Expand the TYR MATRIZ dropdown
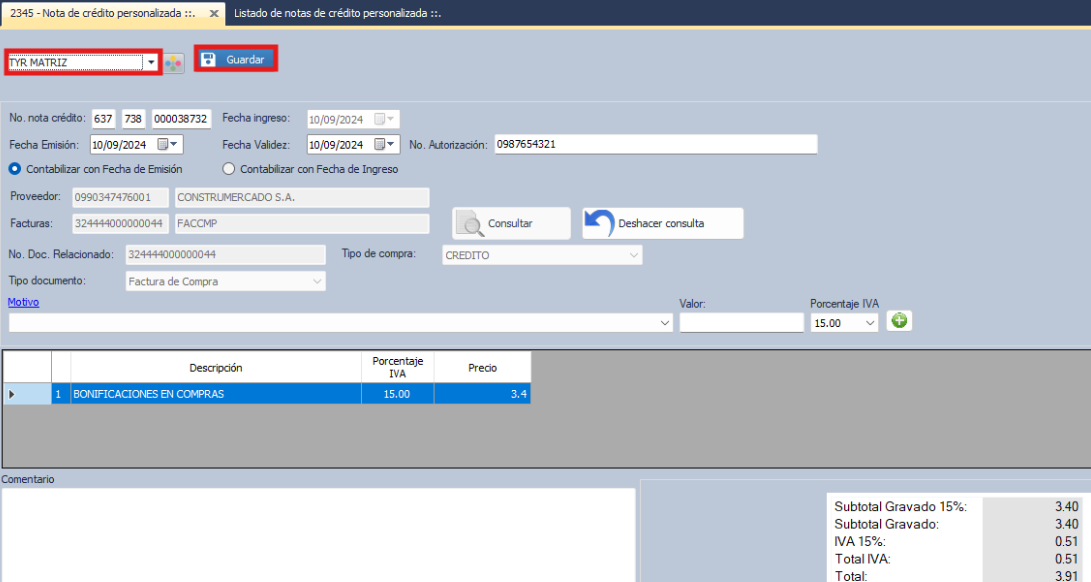The width and height of the screenshot is (1091, 582). 151,62
